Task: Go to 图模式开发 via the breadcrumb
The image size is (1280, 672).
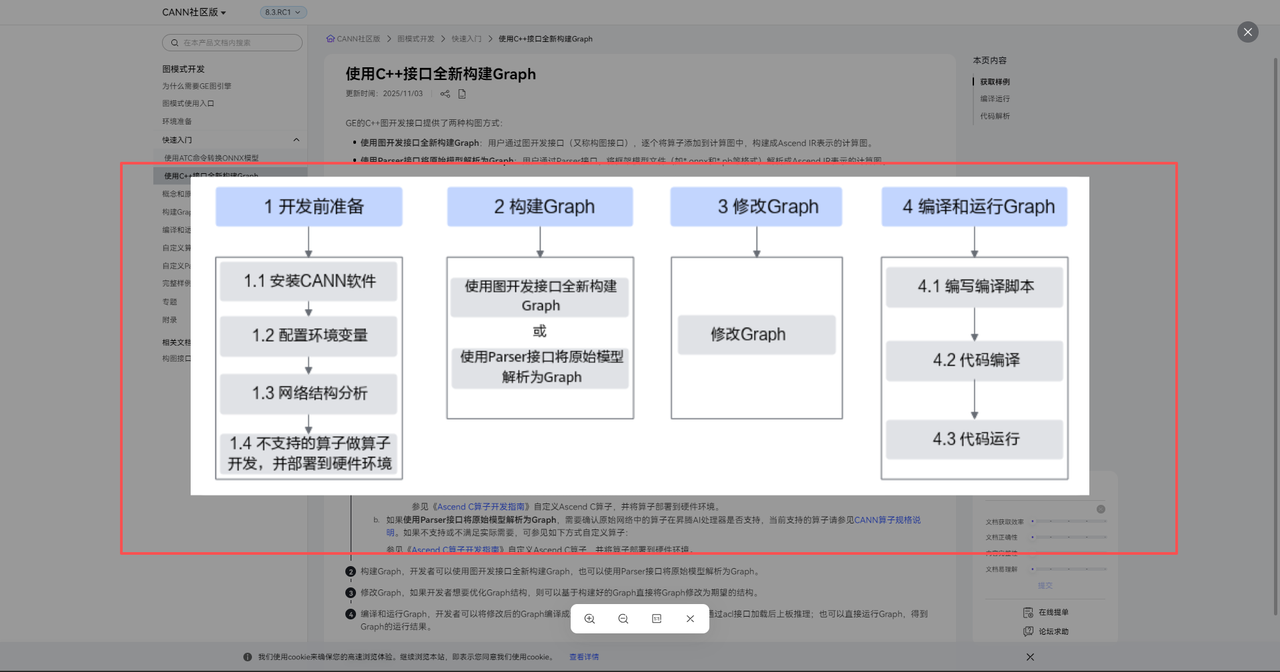Action: click(x=417, y=38)
